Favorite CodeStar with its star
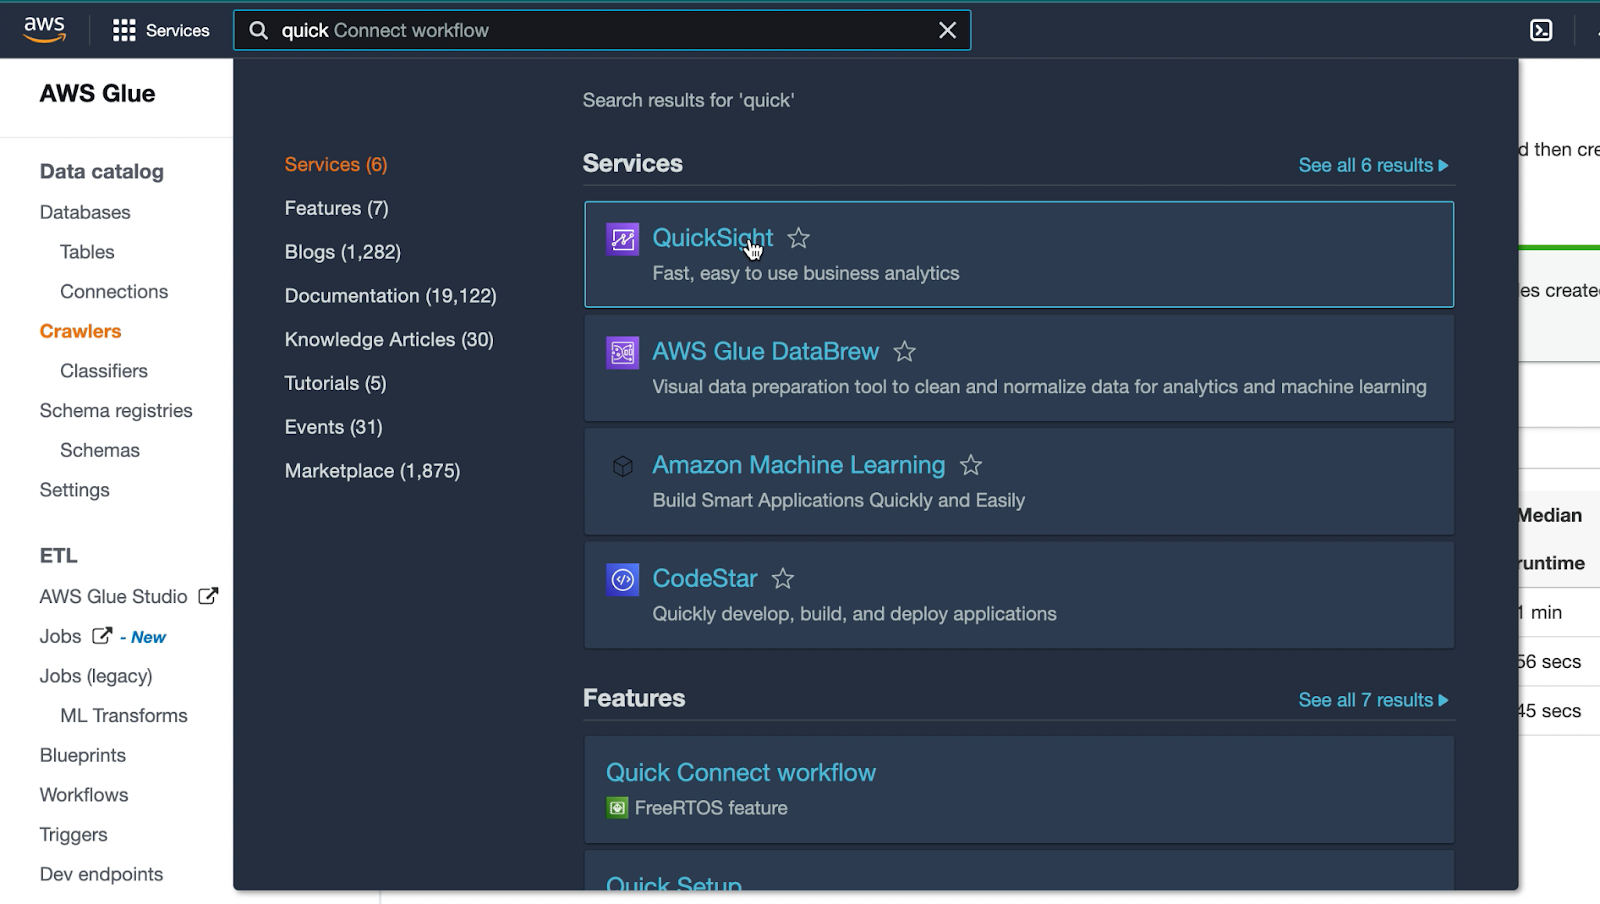1600x904 pixels. pos(783,579)
